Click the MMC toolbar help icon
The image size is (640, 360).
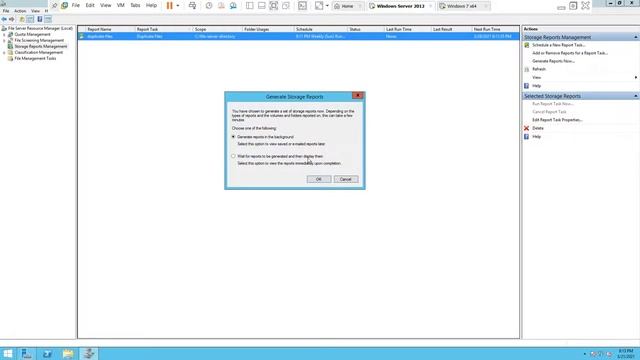(x=40, y=19)
